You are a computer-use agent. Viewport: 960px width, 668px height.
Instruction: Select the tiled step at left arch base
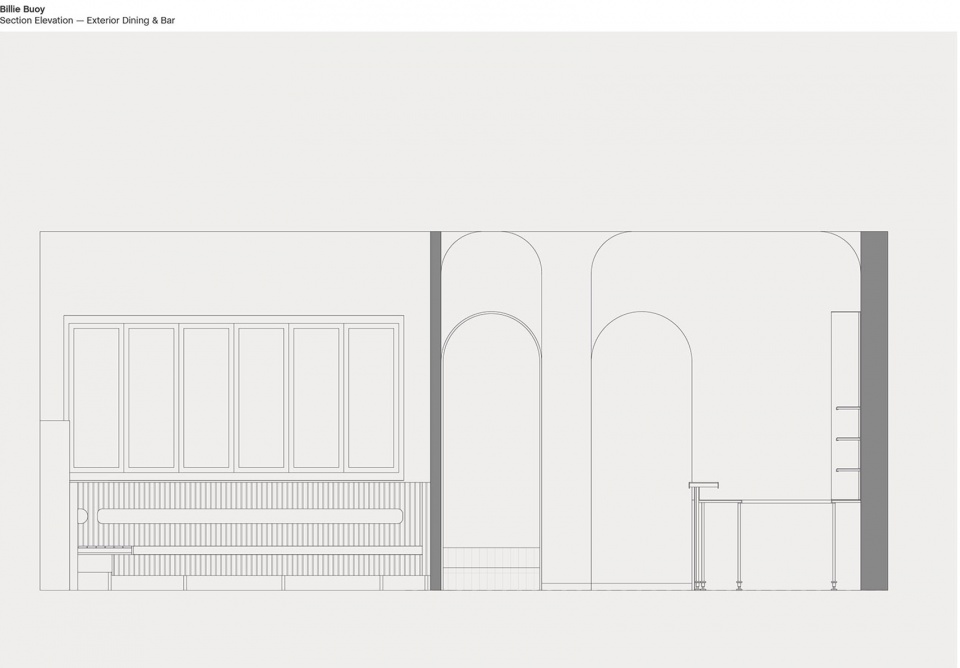(x=491, y=568)
